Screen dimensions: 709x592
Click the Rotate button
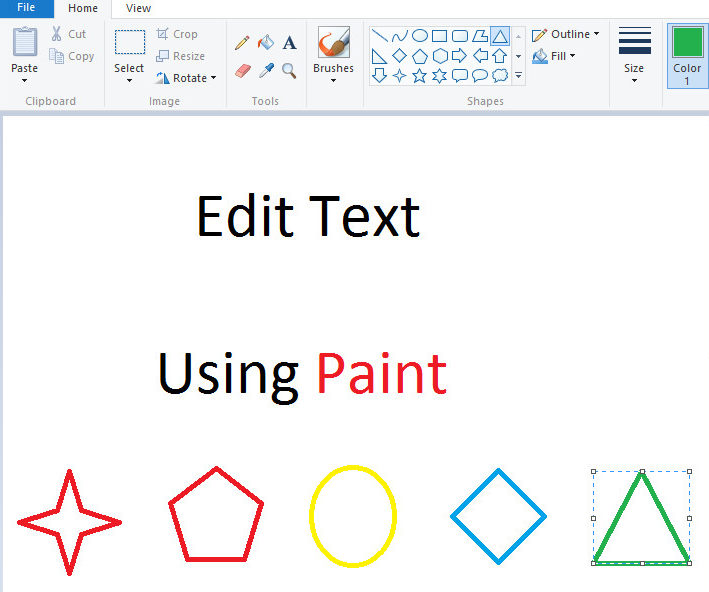click(186, 78)
